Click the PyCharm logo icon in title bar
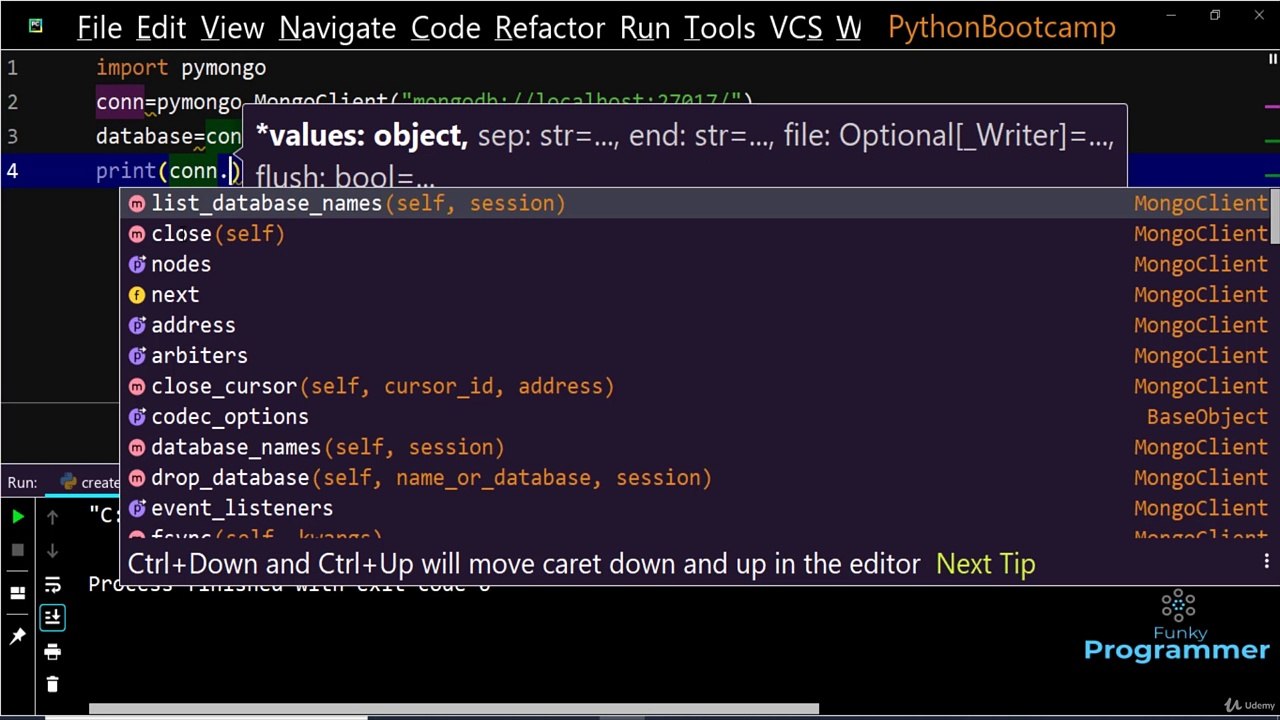This screenshot has height=720, width=1280. coord(35,26)
